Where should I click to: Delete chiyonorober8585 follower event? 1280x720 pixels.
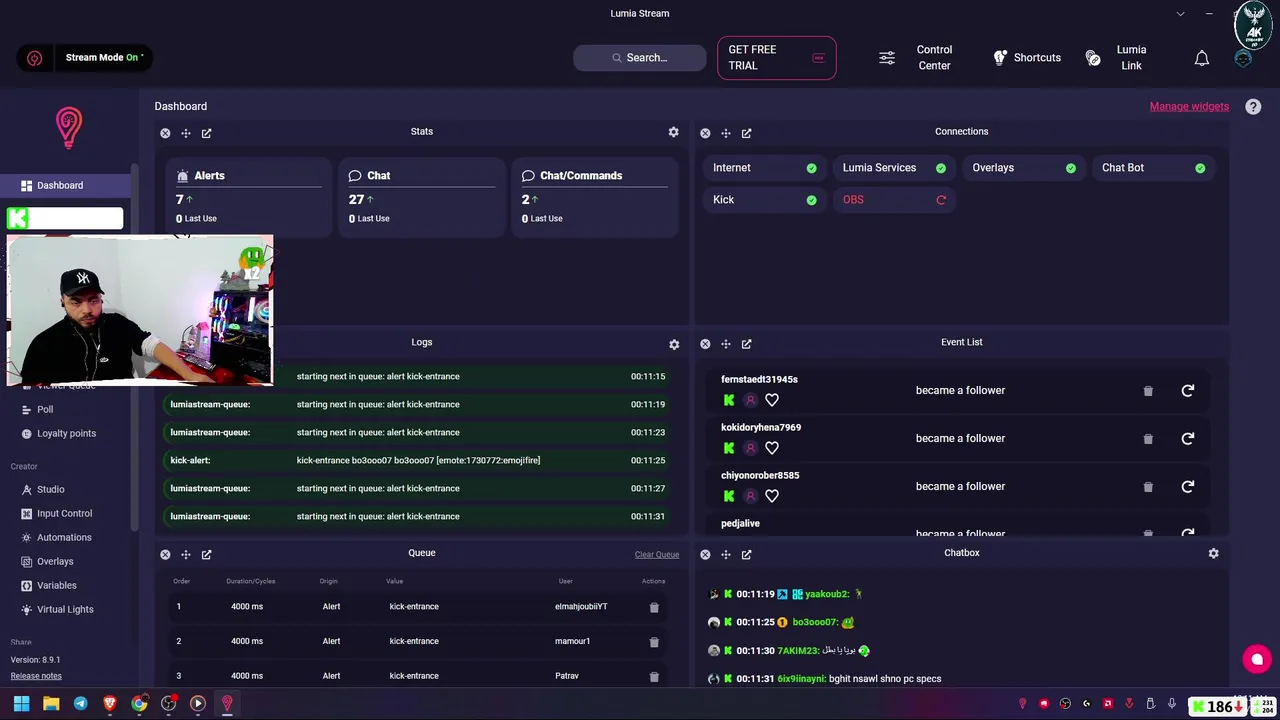(x=1148, y=487)
